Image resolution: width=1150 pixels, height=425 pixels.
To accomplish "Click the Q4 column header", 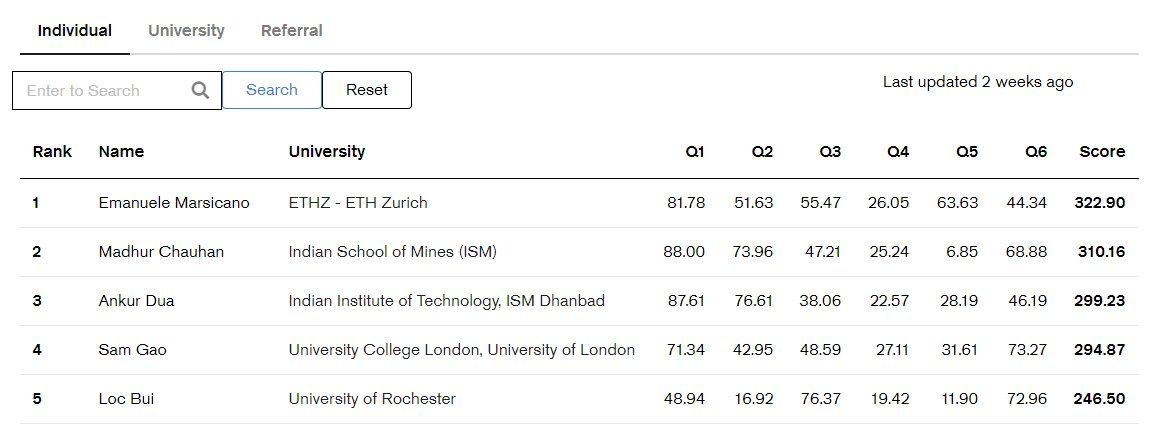I will point(898,152).
